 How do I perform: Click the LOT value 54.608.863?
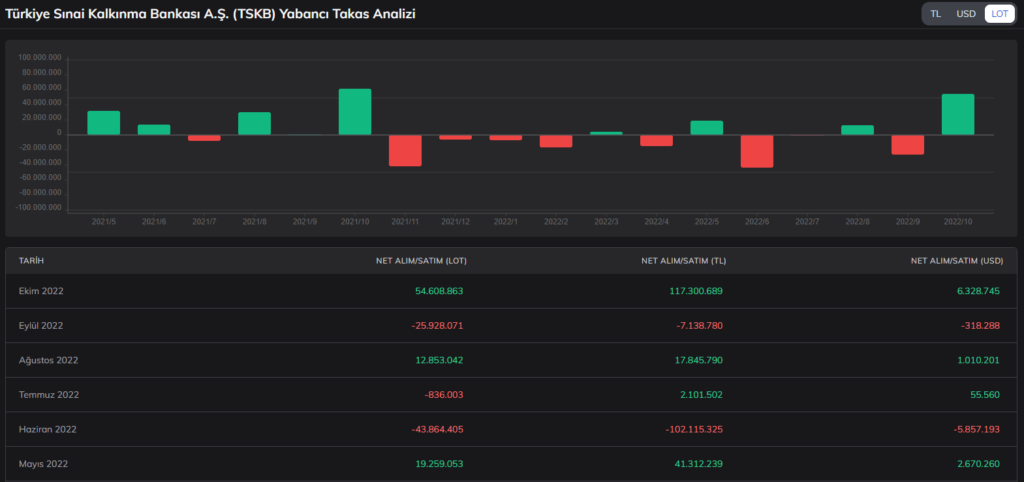click(x=439, y=291)
